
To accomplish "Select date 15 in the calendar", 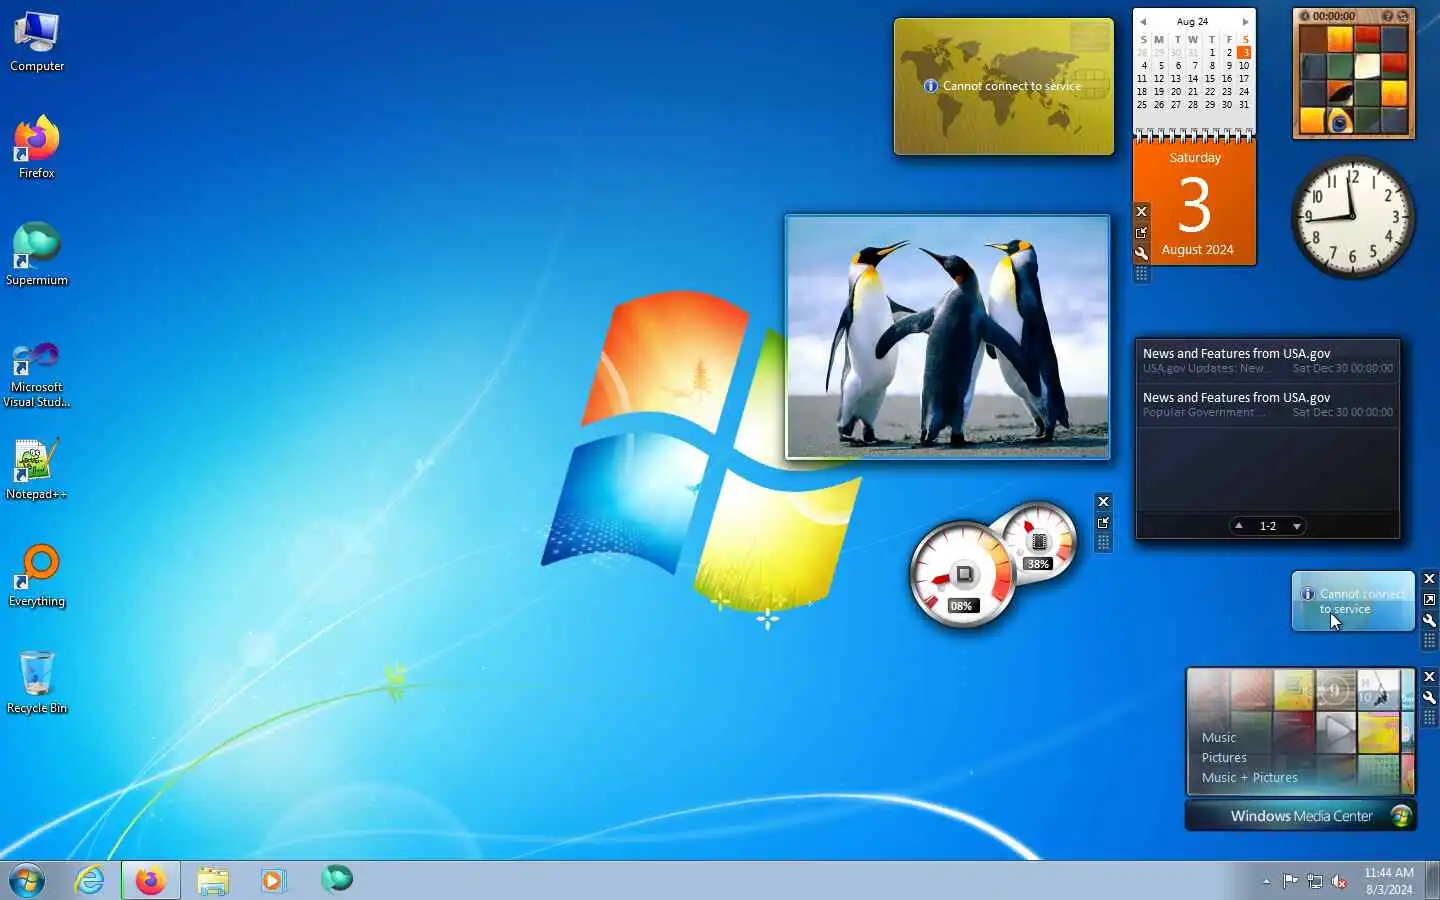I will pos(1210,78).
